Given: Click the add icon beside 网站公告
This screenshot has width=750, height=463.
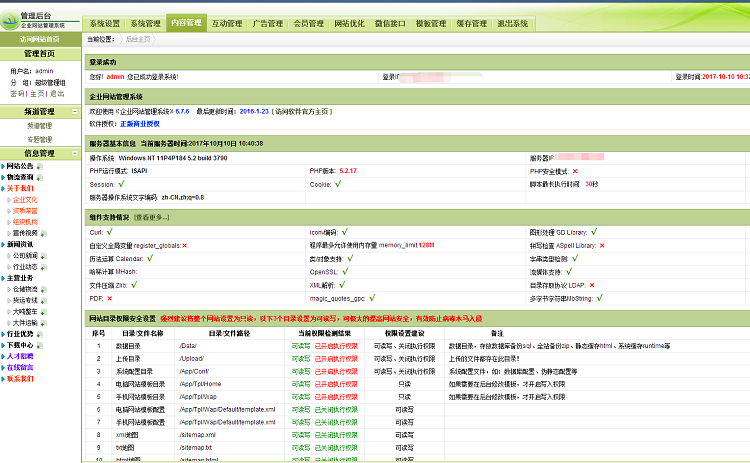Looking at the screenshot, I should [x=40, y=166].
